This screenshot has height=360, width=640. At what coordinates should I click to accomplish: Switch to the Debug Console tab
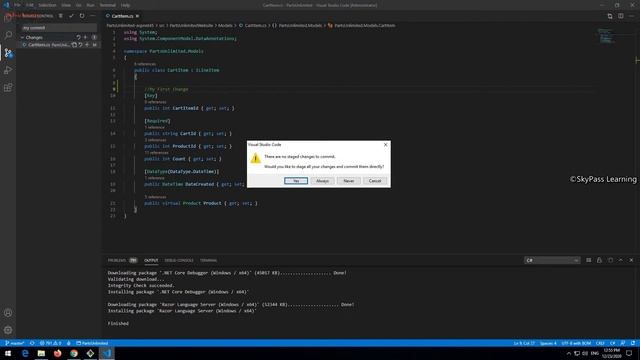[179, 260]
